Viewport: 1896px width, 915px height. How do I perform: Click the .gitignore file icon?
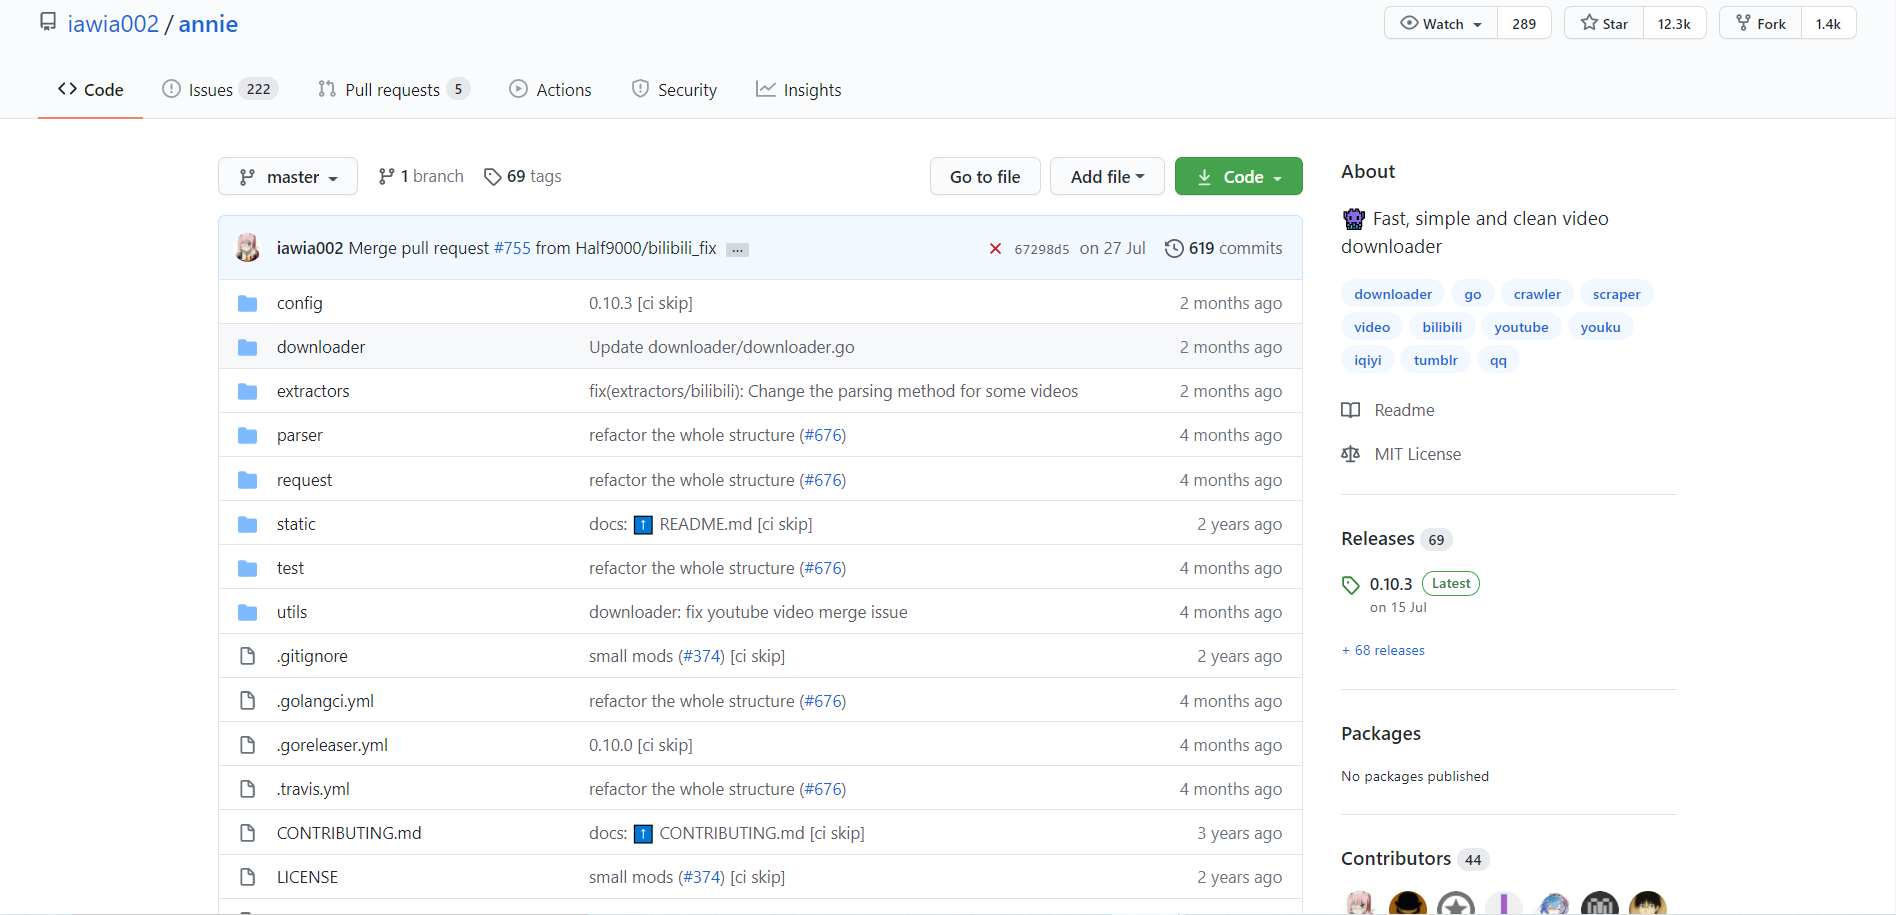[x=248, y=656]
